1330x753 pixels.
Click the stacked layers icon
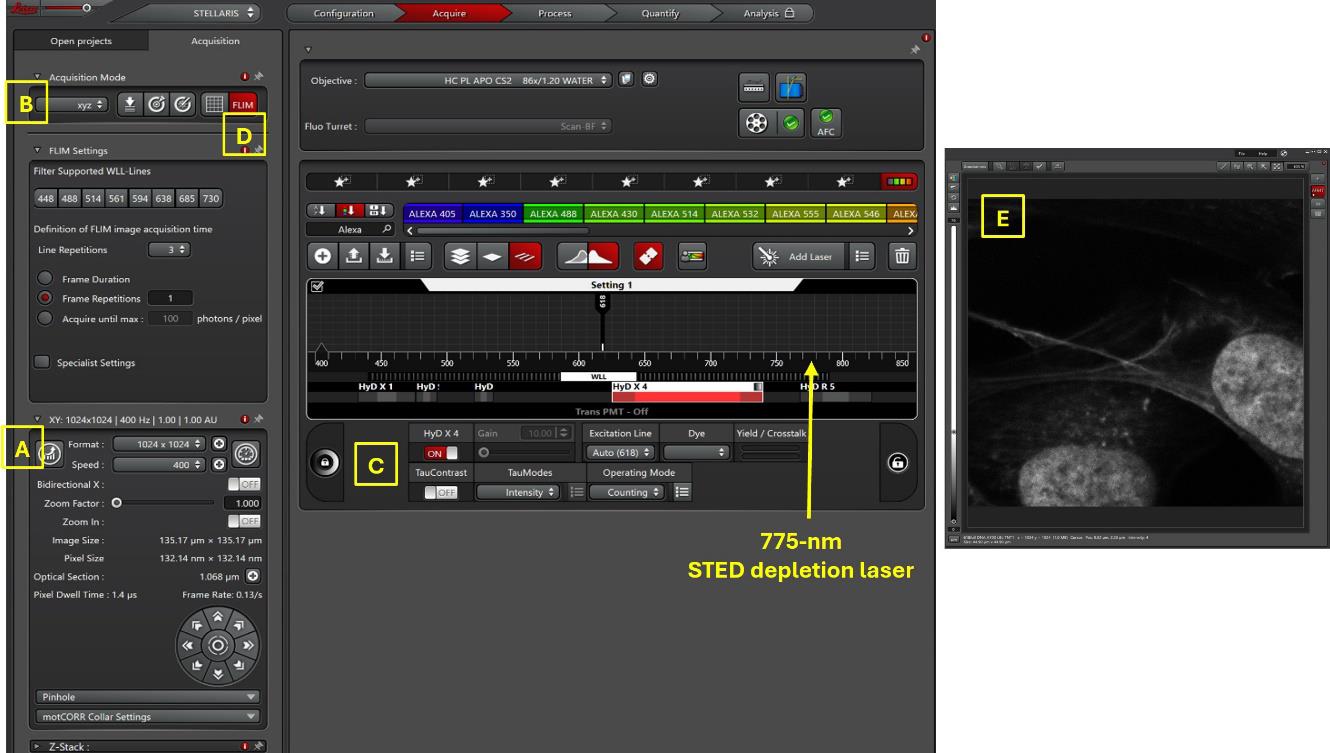[x=459, y=256]
